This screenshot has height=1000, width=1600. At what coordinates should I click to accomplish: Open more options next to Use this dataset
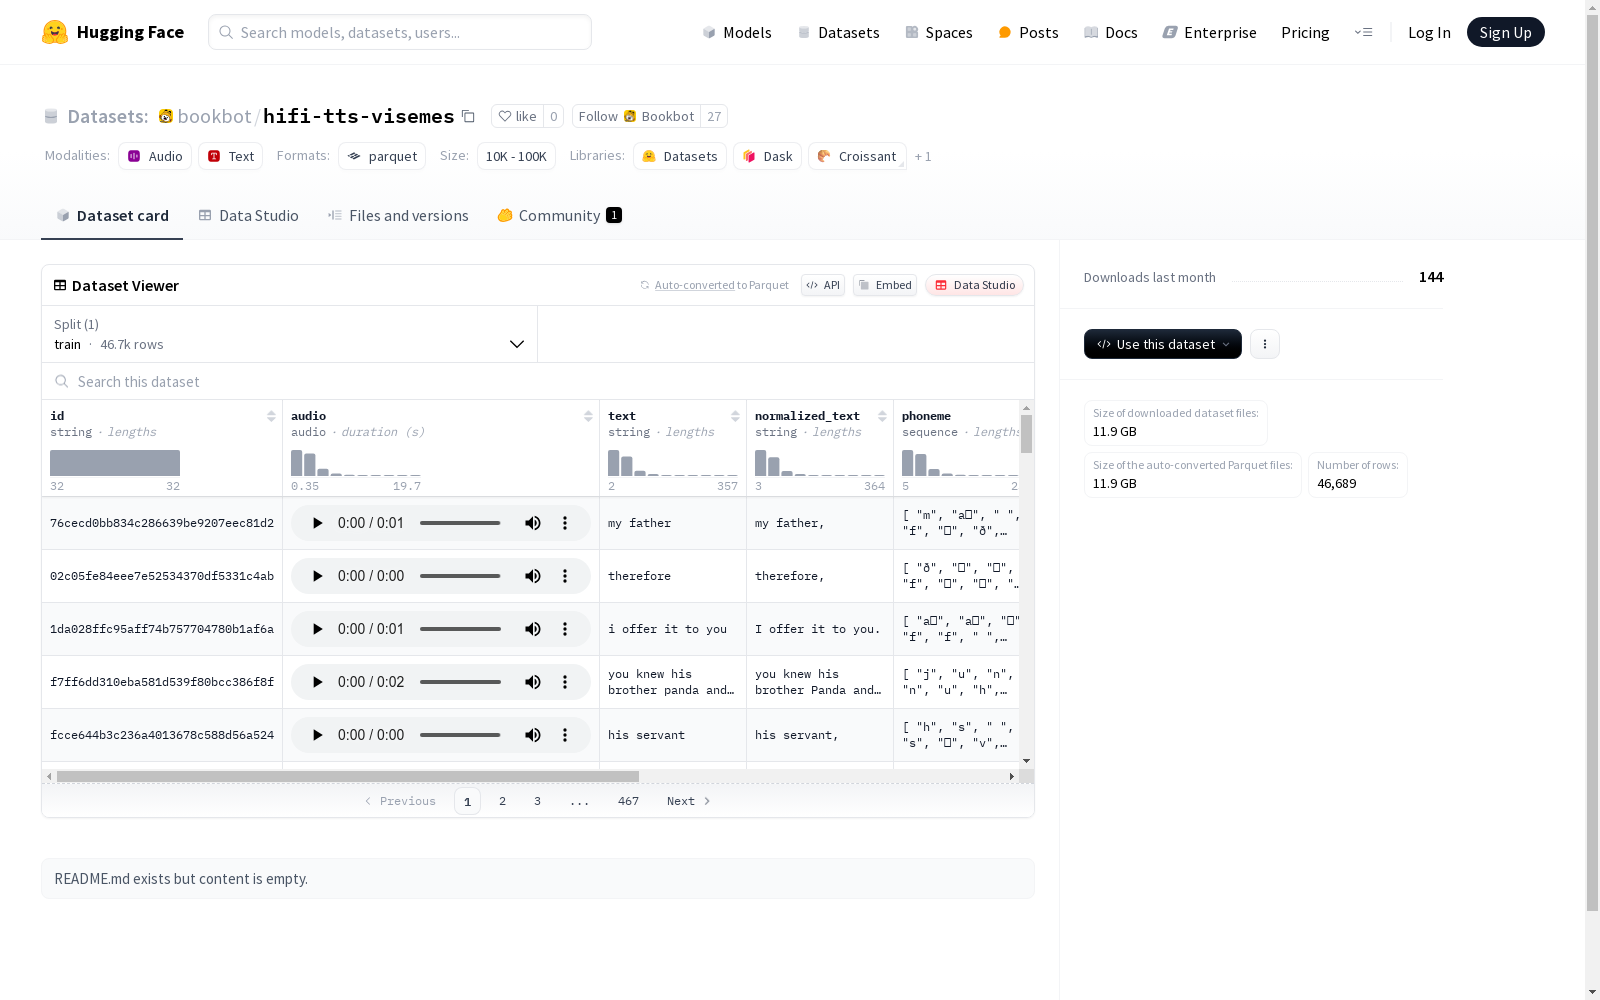(x=1265, y=344)
